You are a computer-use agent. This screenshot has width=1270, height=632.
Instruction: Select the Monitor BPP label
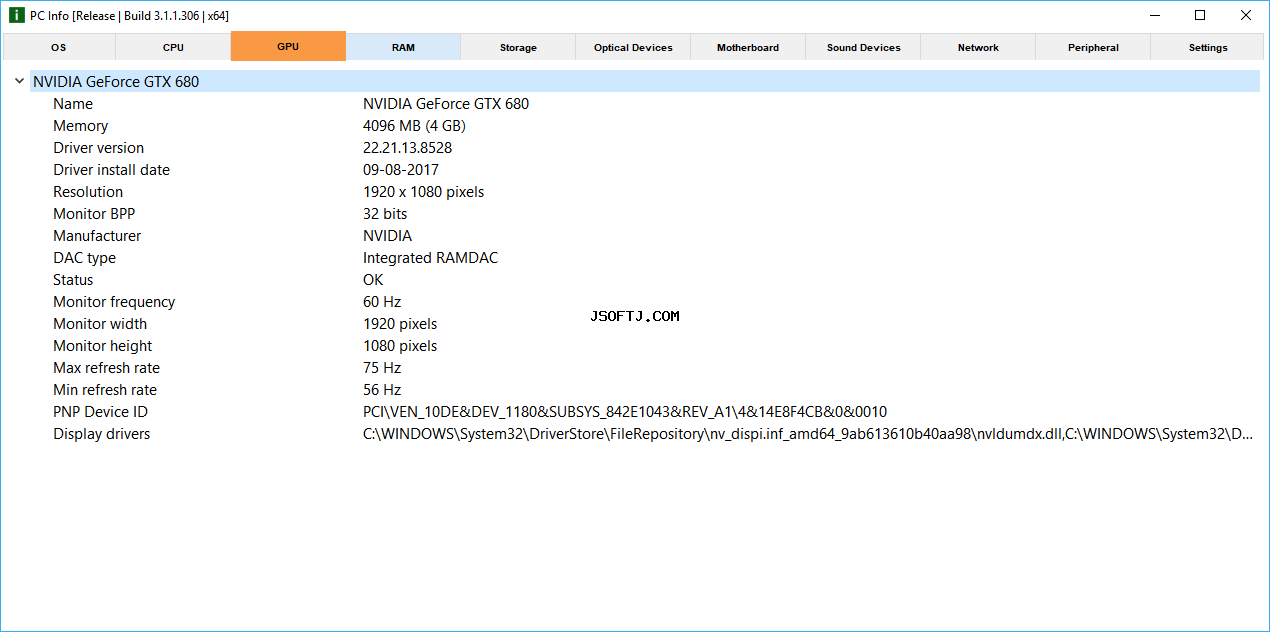[94, 214]
